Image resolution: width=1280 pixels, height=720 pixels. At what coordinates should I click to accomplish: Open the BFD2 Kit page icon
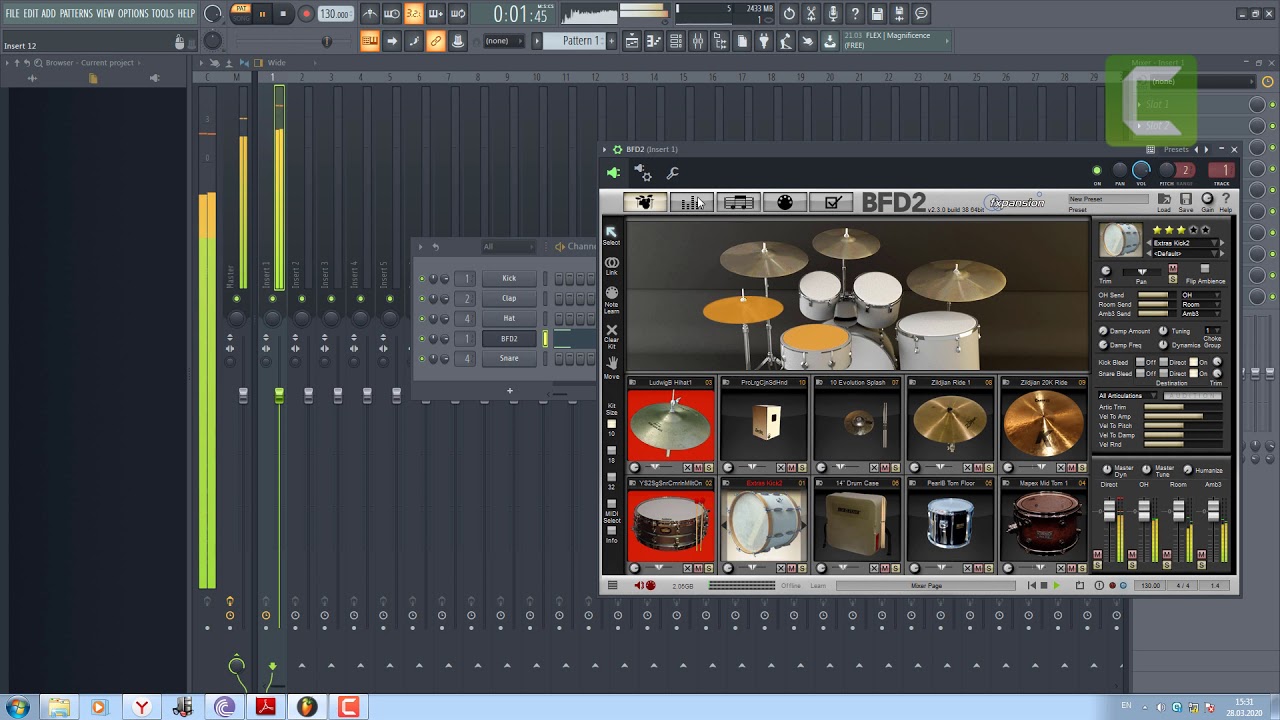pos(644,202)
